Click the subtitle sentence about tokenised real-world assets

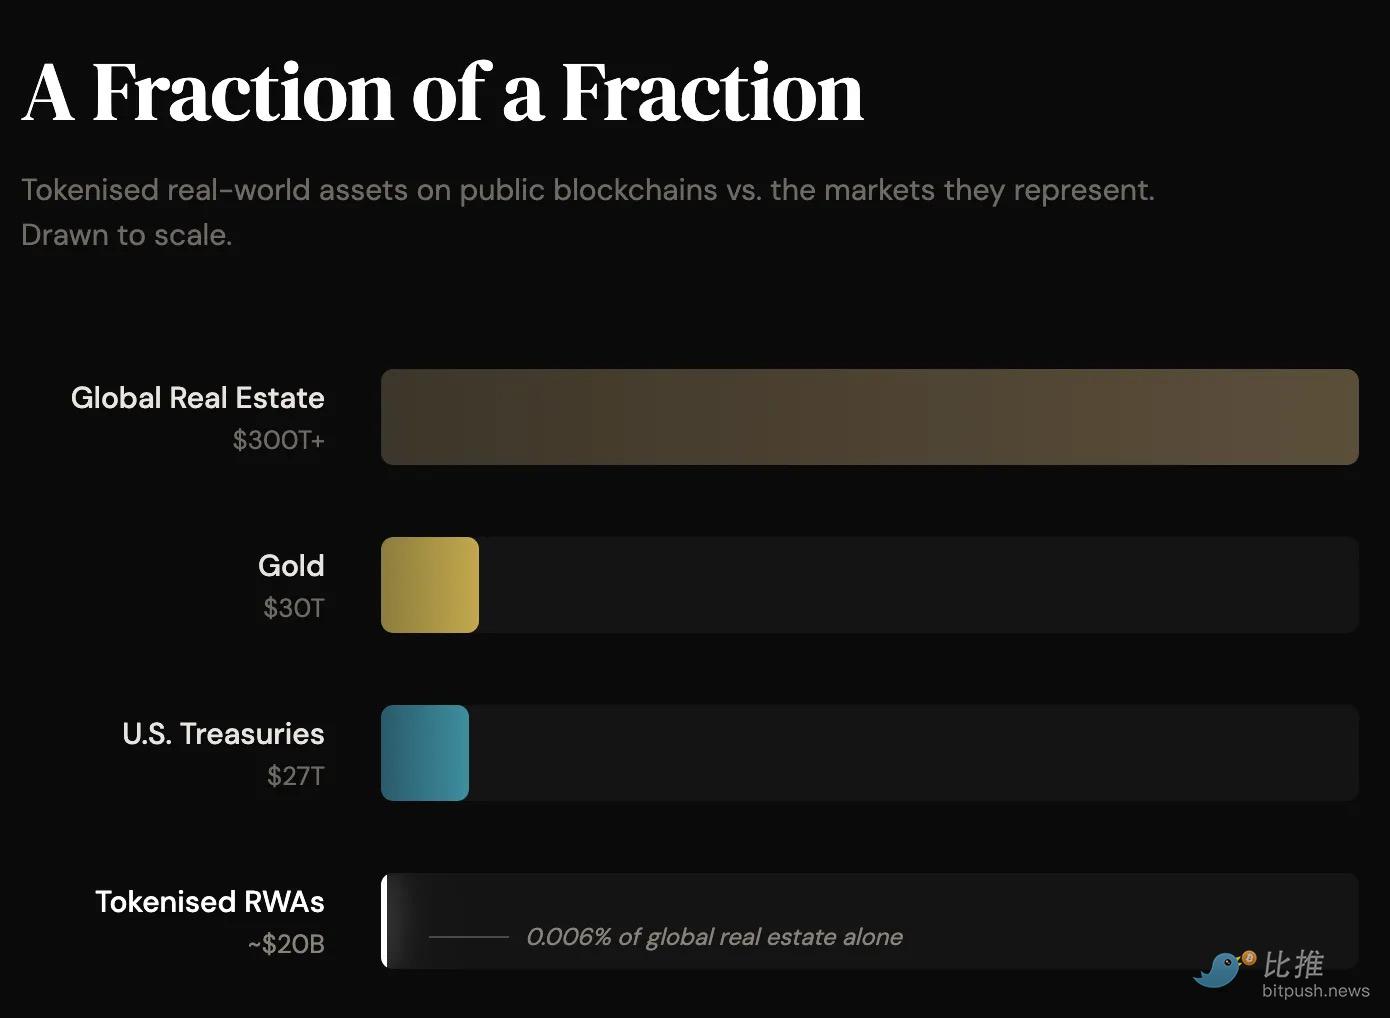pos(587,190)
